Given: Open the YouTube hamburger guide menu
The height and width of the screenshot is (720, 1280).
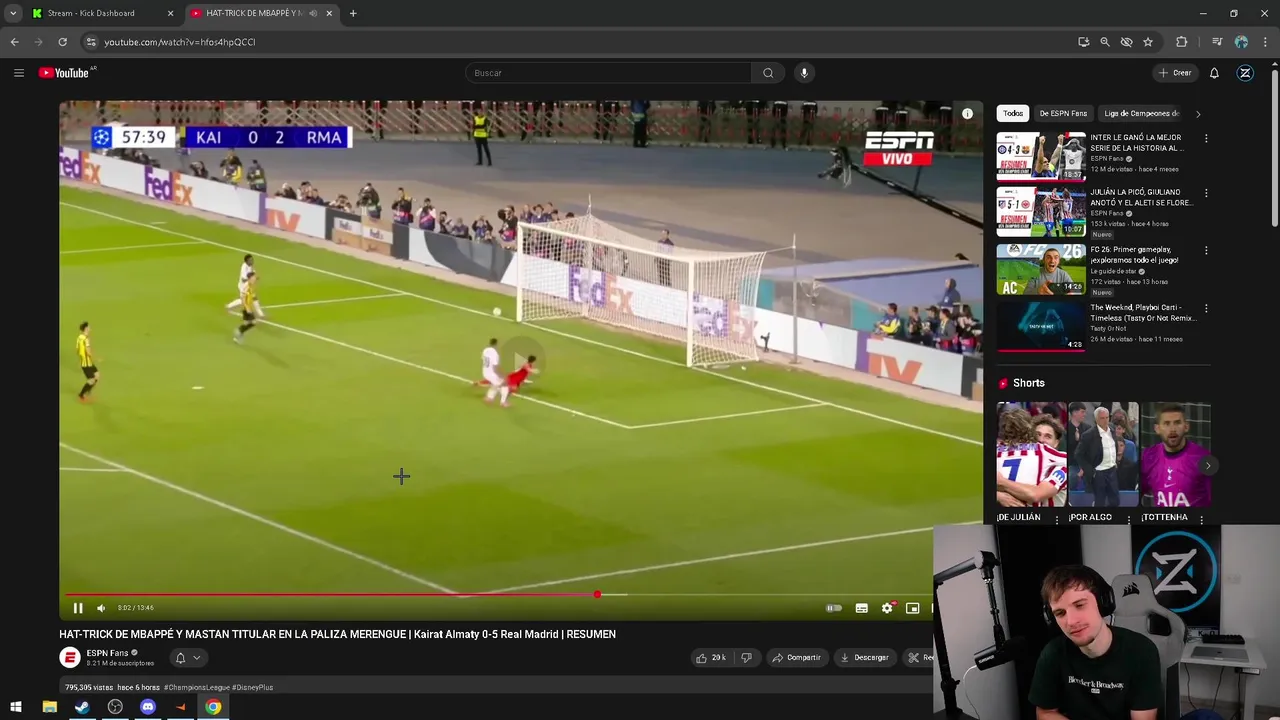Looking at the screenshot, I should (18, 73).
